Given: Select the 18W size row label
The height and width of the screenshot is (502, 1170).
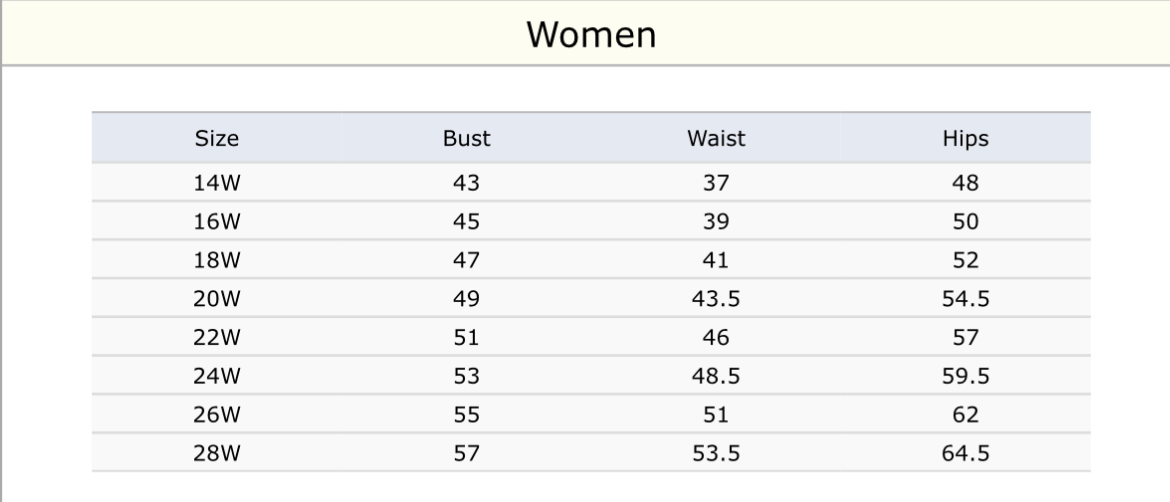Looking at the screenshot, I should pyautogui.click(x=217, y=260).
